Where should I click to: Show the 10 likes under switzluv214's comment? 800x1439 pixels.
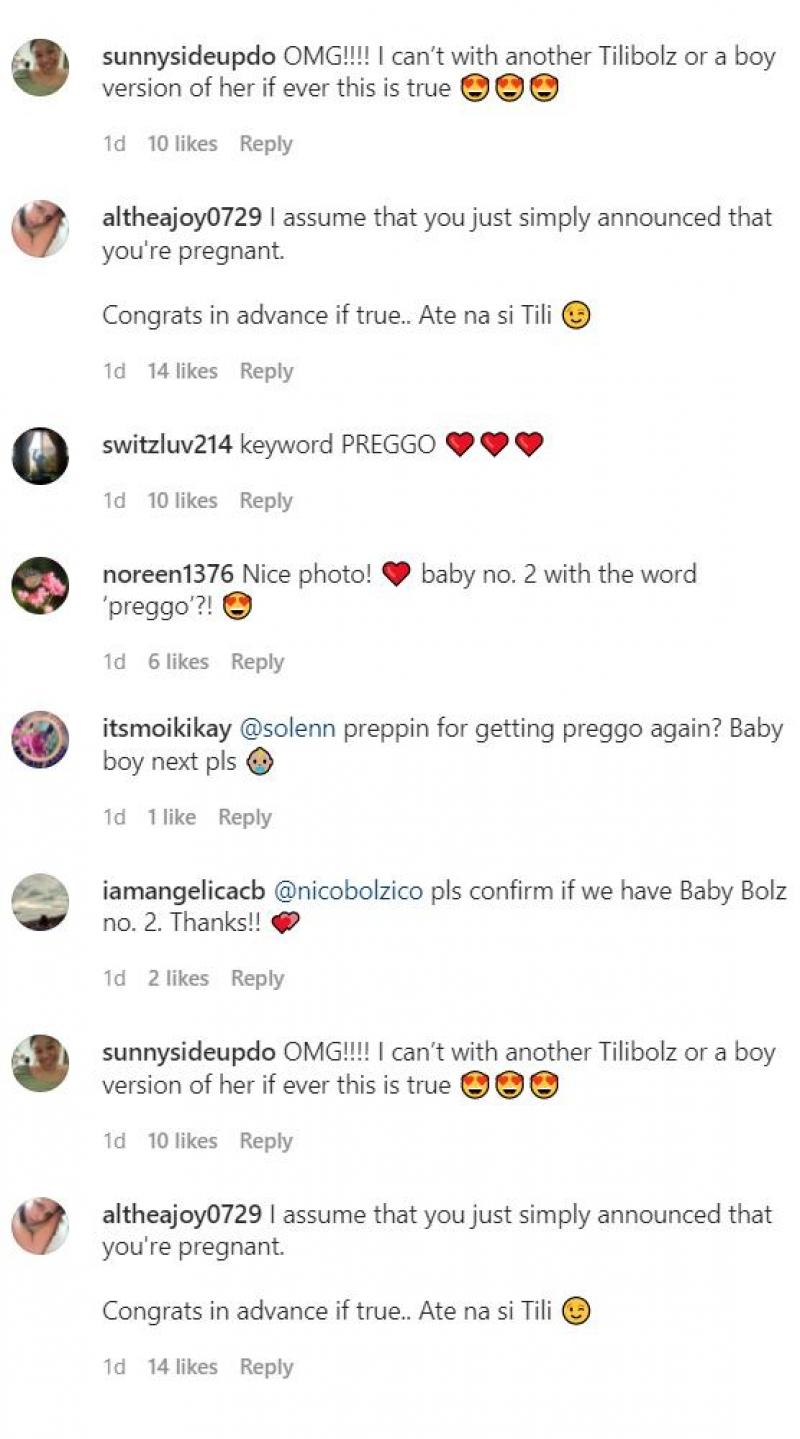pyautogui.click(x=182, y=501)
